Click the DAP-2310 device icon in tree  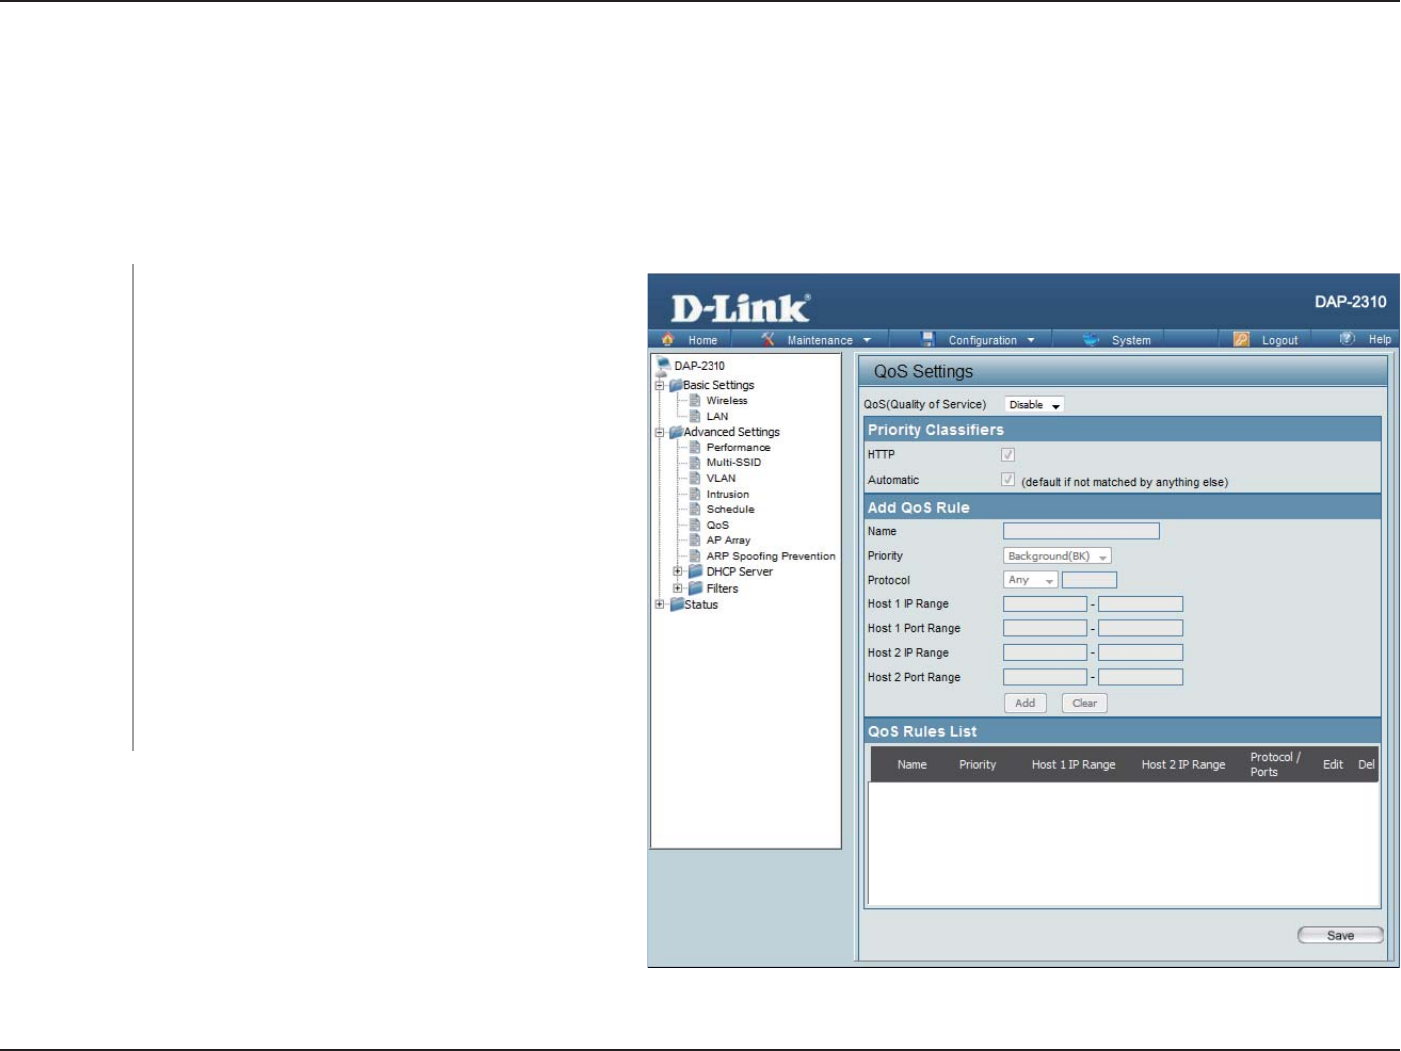pyautogui.click(x=663, y=365)
